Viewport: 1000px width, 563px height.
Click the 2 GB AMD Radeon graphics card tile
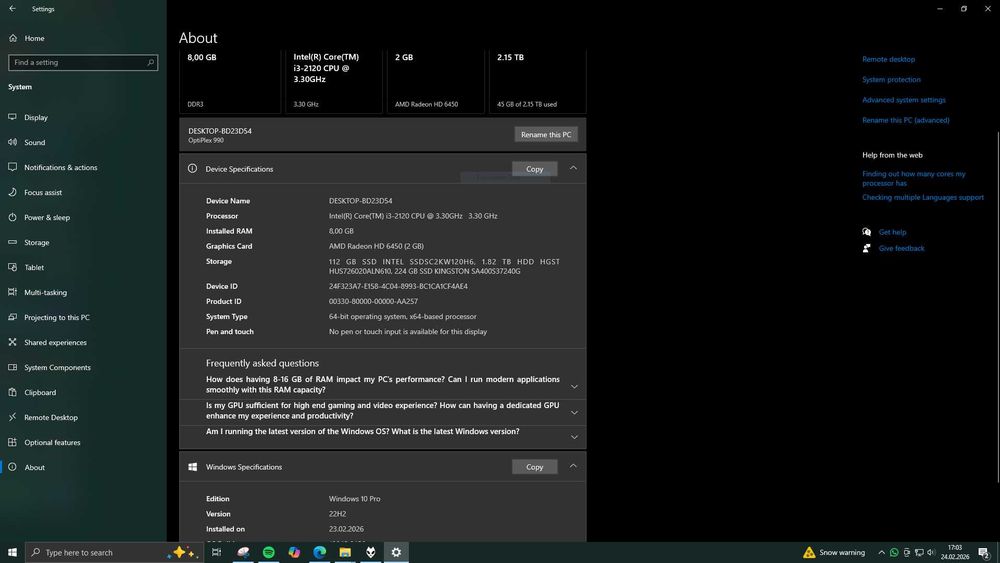click(x=436, y=82)
